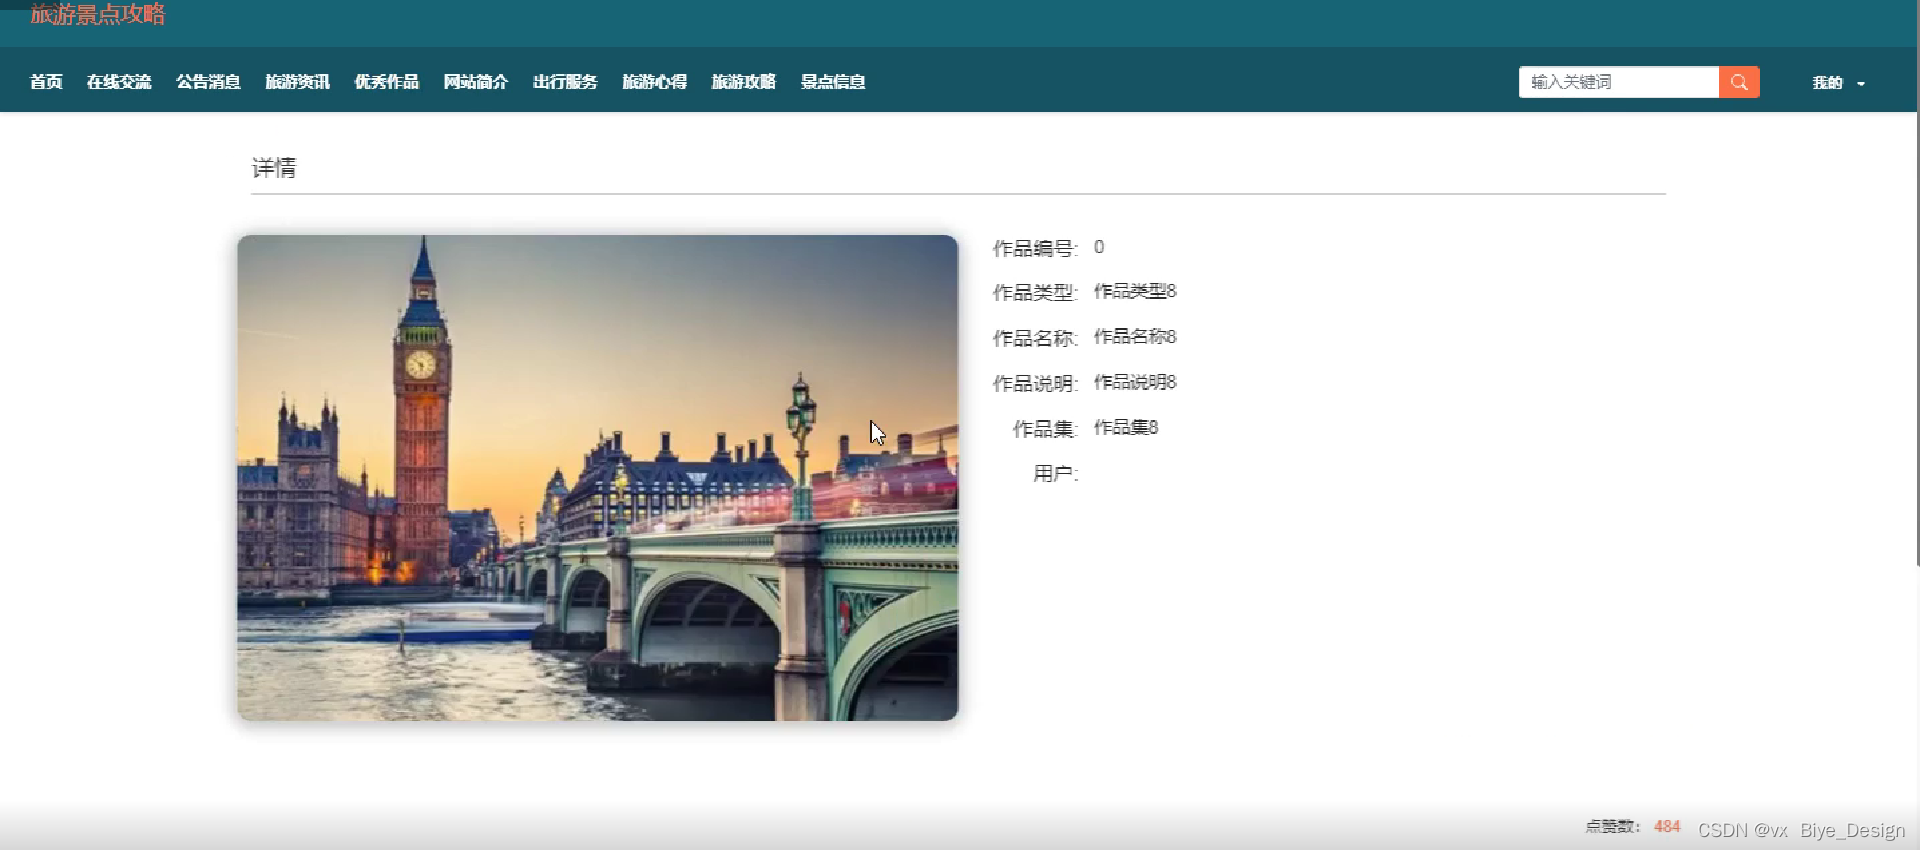
Task: Click the 用户 field label
Action: (1055, 474)
